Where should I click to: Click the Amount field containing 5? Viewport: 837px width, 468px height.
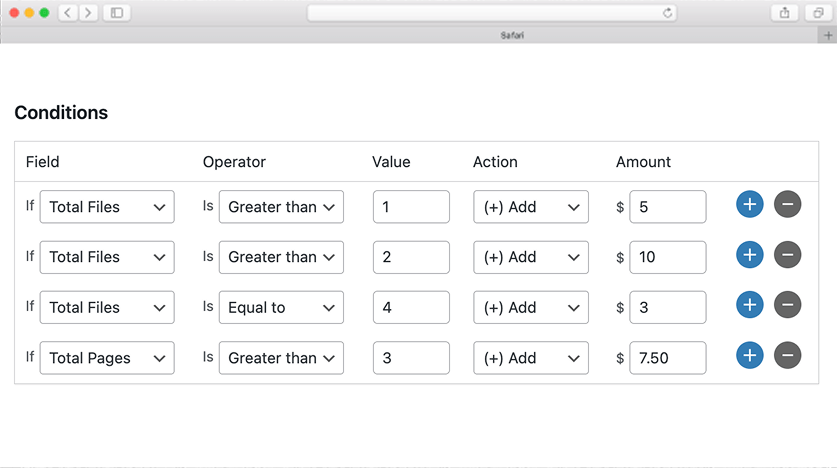coord(668,207)
